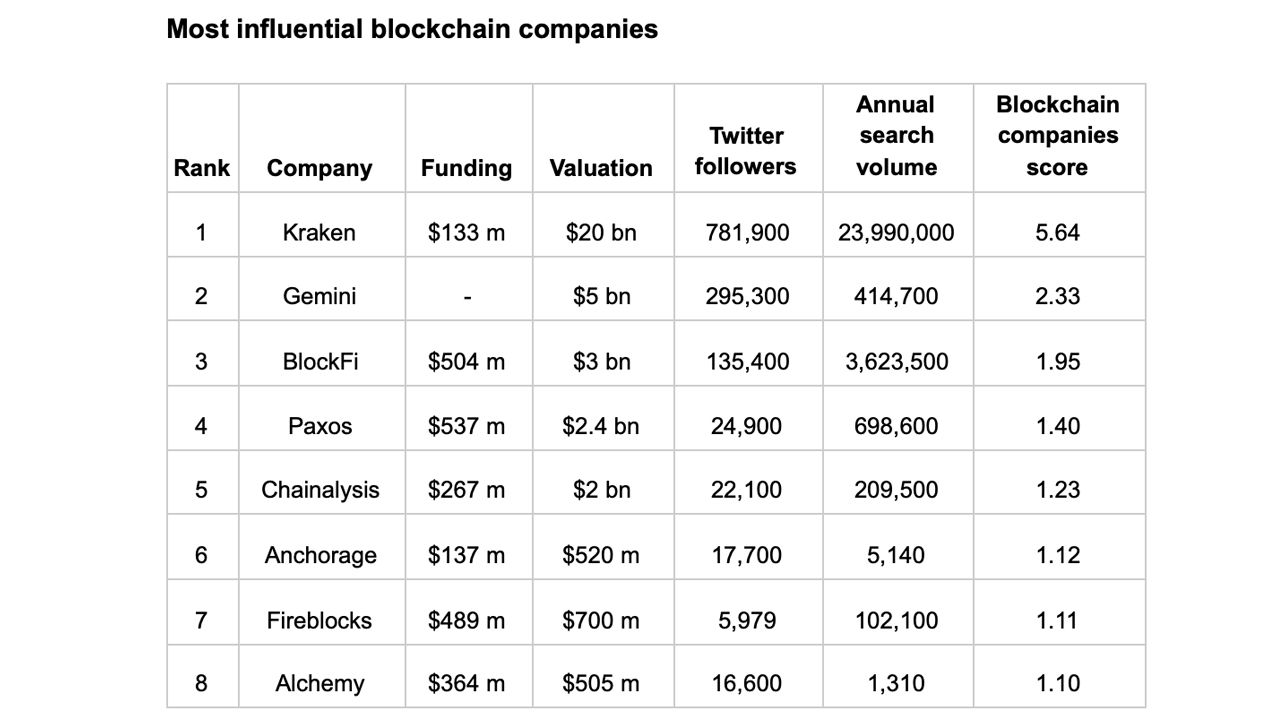Select the Twitter followers column header
This screenshot has width=1280, height=720.
746,151
